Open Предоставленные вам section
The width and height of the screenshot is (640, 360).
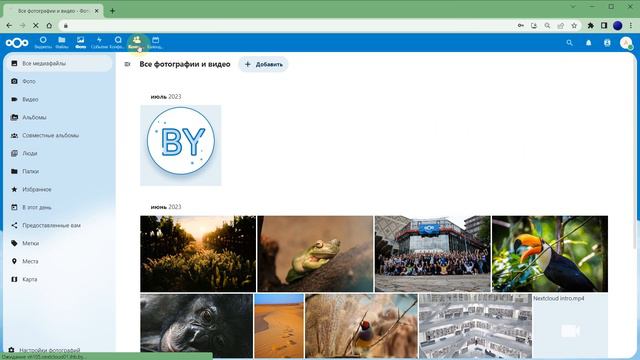click(x=59, y=225)
